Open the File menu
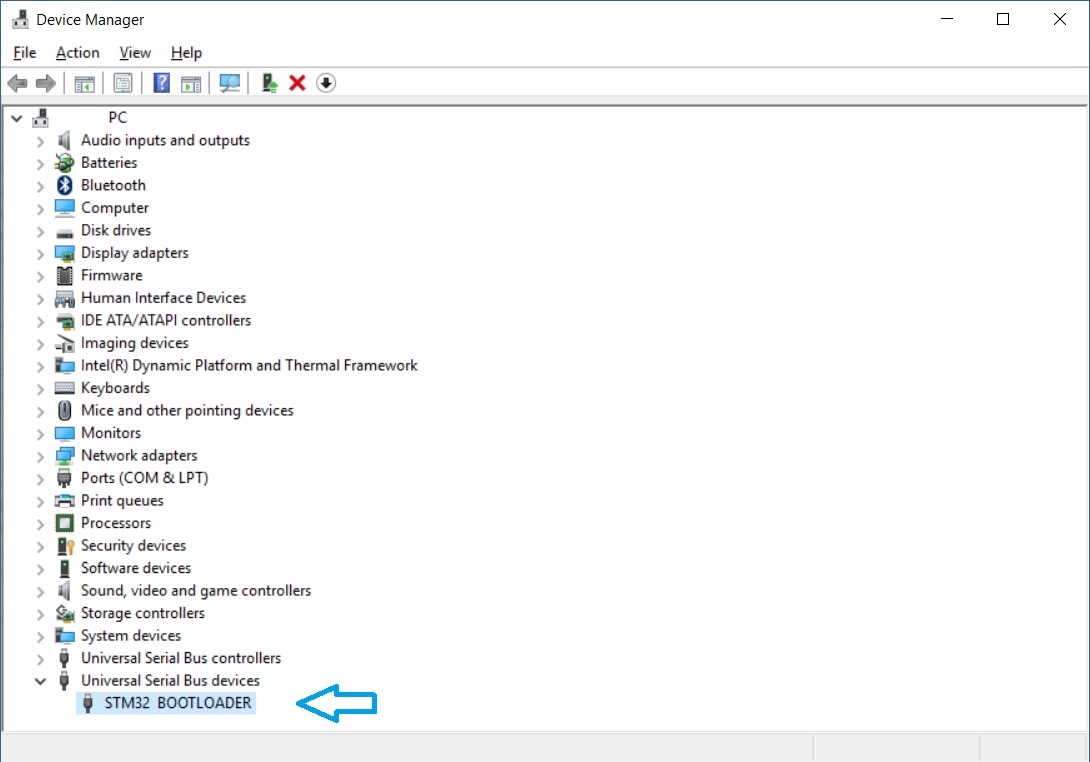The image size is (1090, 762). coord(24,53)
